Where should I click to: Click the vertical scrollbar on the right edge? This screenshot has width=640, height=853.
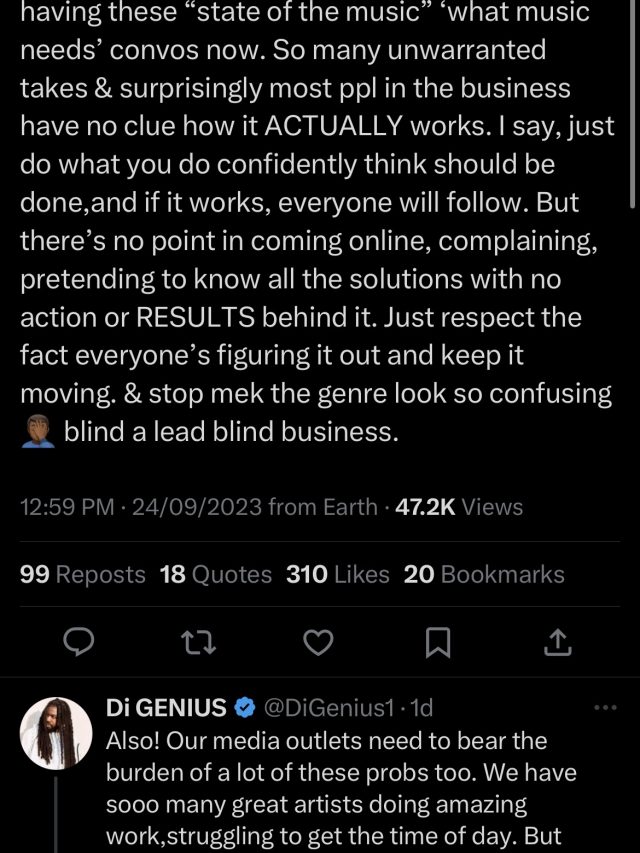coord(633,100)
